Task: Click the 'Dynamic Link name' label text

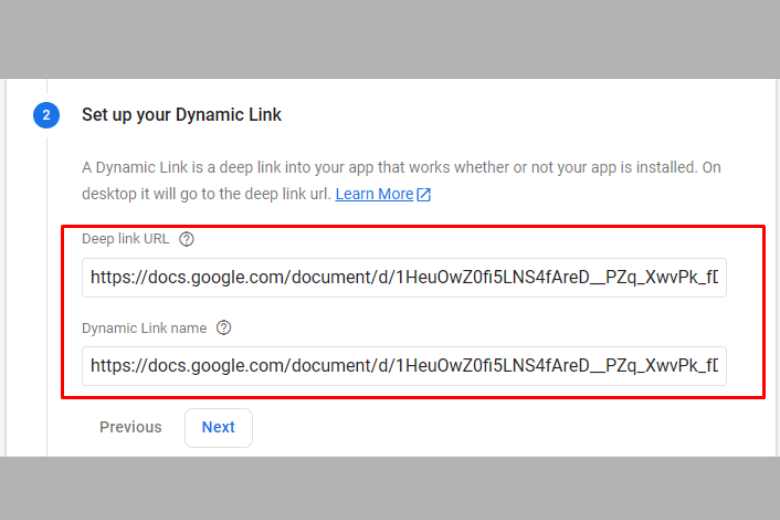Action: pos(144,328)
